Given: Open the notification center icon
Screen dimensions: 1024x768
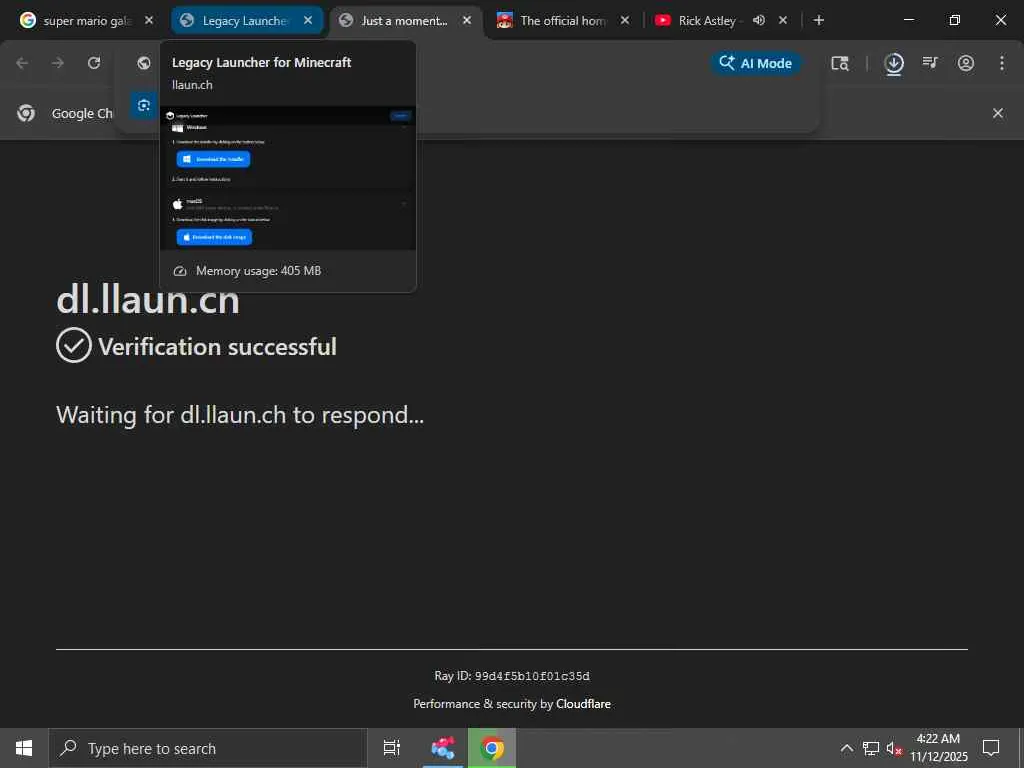Looking at the screenshot, I should [x=991, y=748].
